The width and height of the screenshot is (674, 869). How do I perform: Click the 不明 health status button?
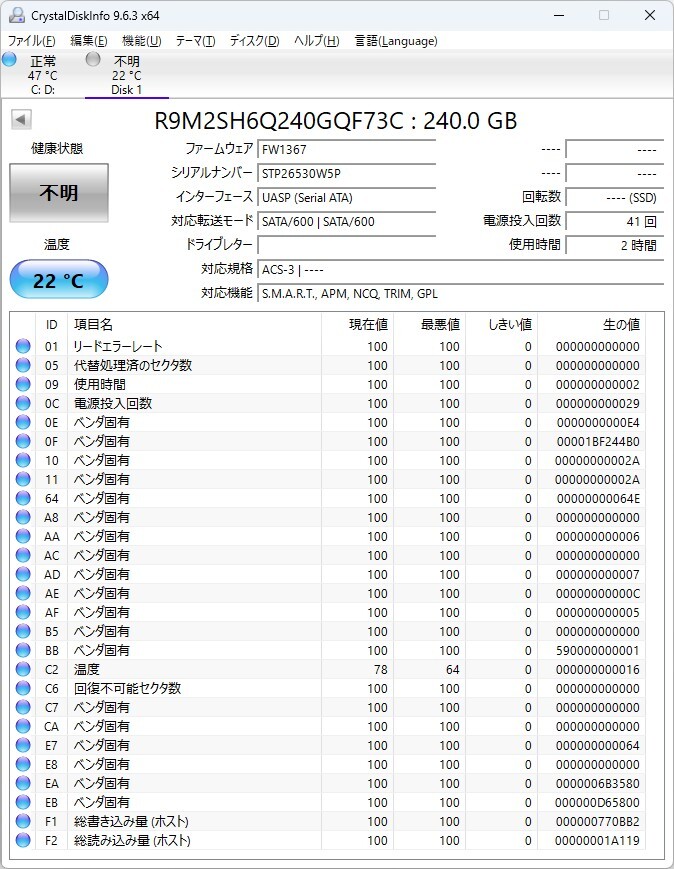[x=59, y=193]
